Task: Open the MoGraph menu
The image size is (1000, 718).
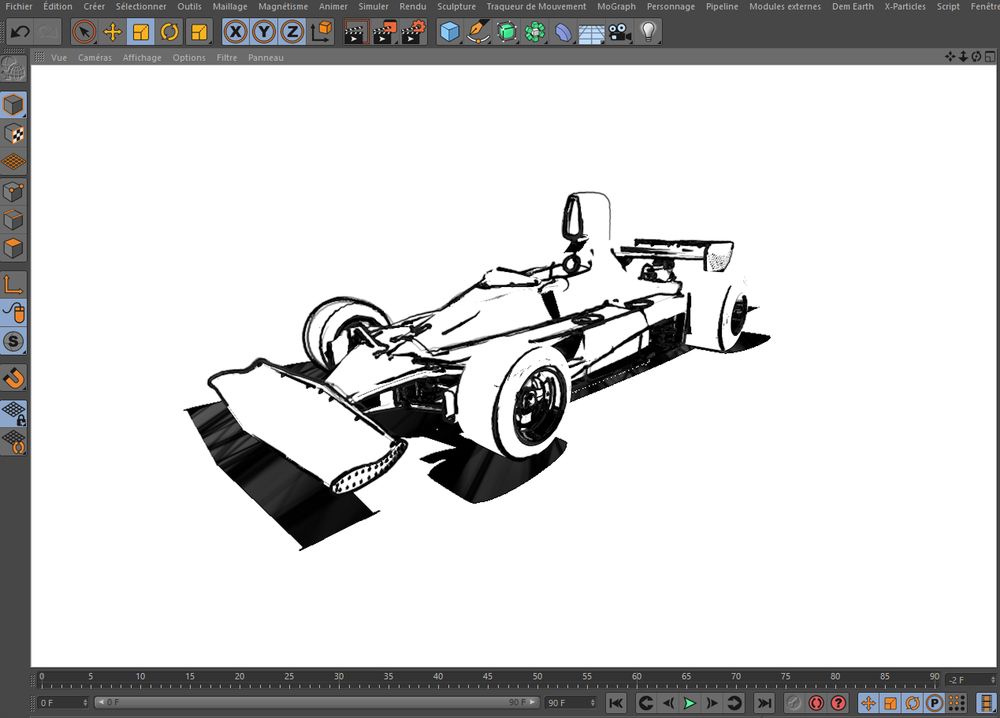Action: pyautogui.click(x=616, y=6)
